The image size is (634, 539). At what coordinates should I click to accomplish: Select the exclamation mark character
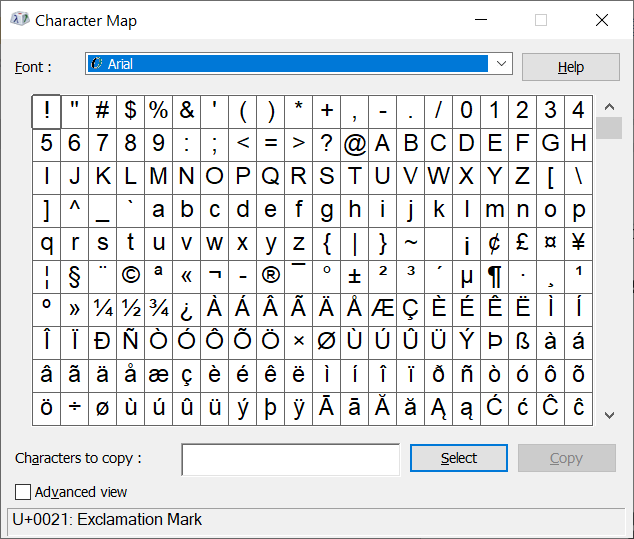(46, 112)
